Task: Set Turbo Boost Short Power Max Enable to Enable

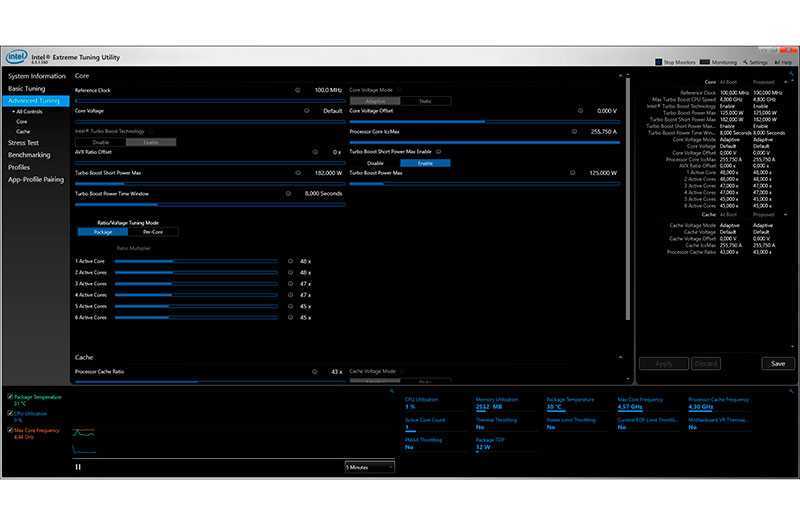Action: pyautogui.click(x=425, y=163)
